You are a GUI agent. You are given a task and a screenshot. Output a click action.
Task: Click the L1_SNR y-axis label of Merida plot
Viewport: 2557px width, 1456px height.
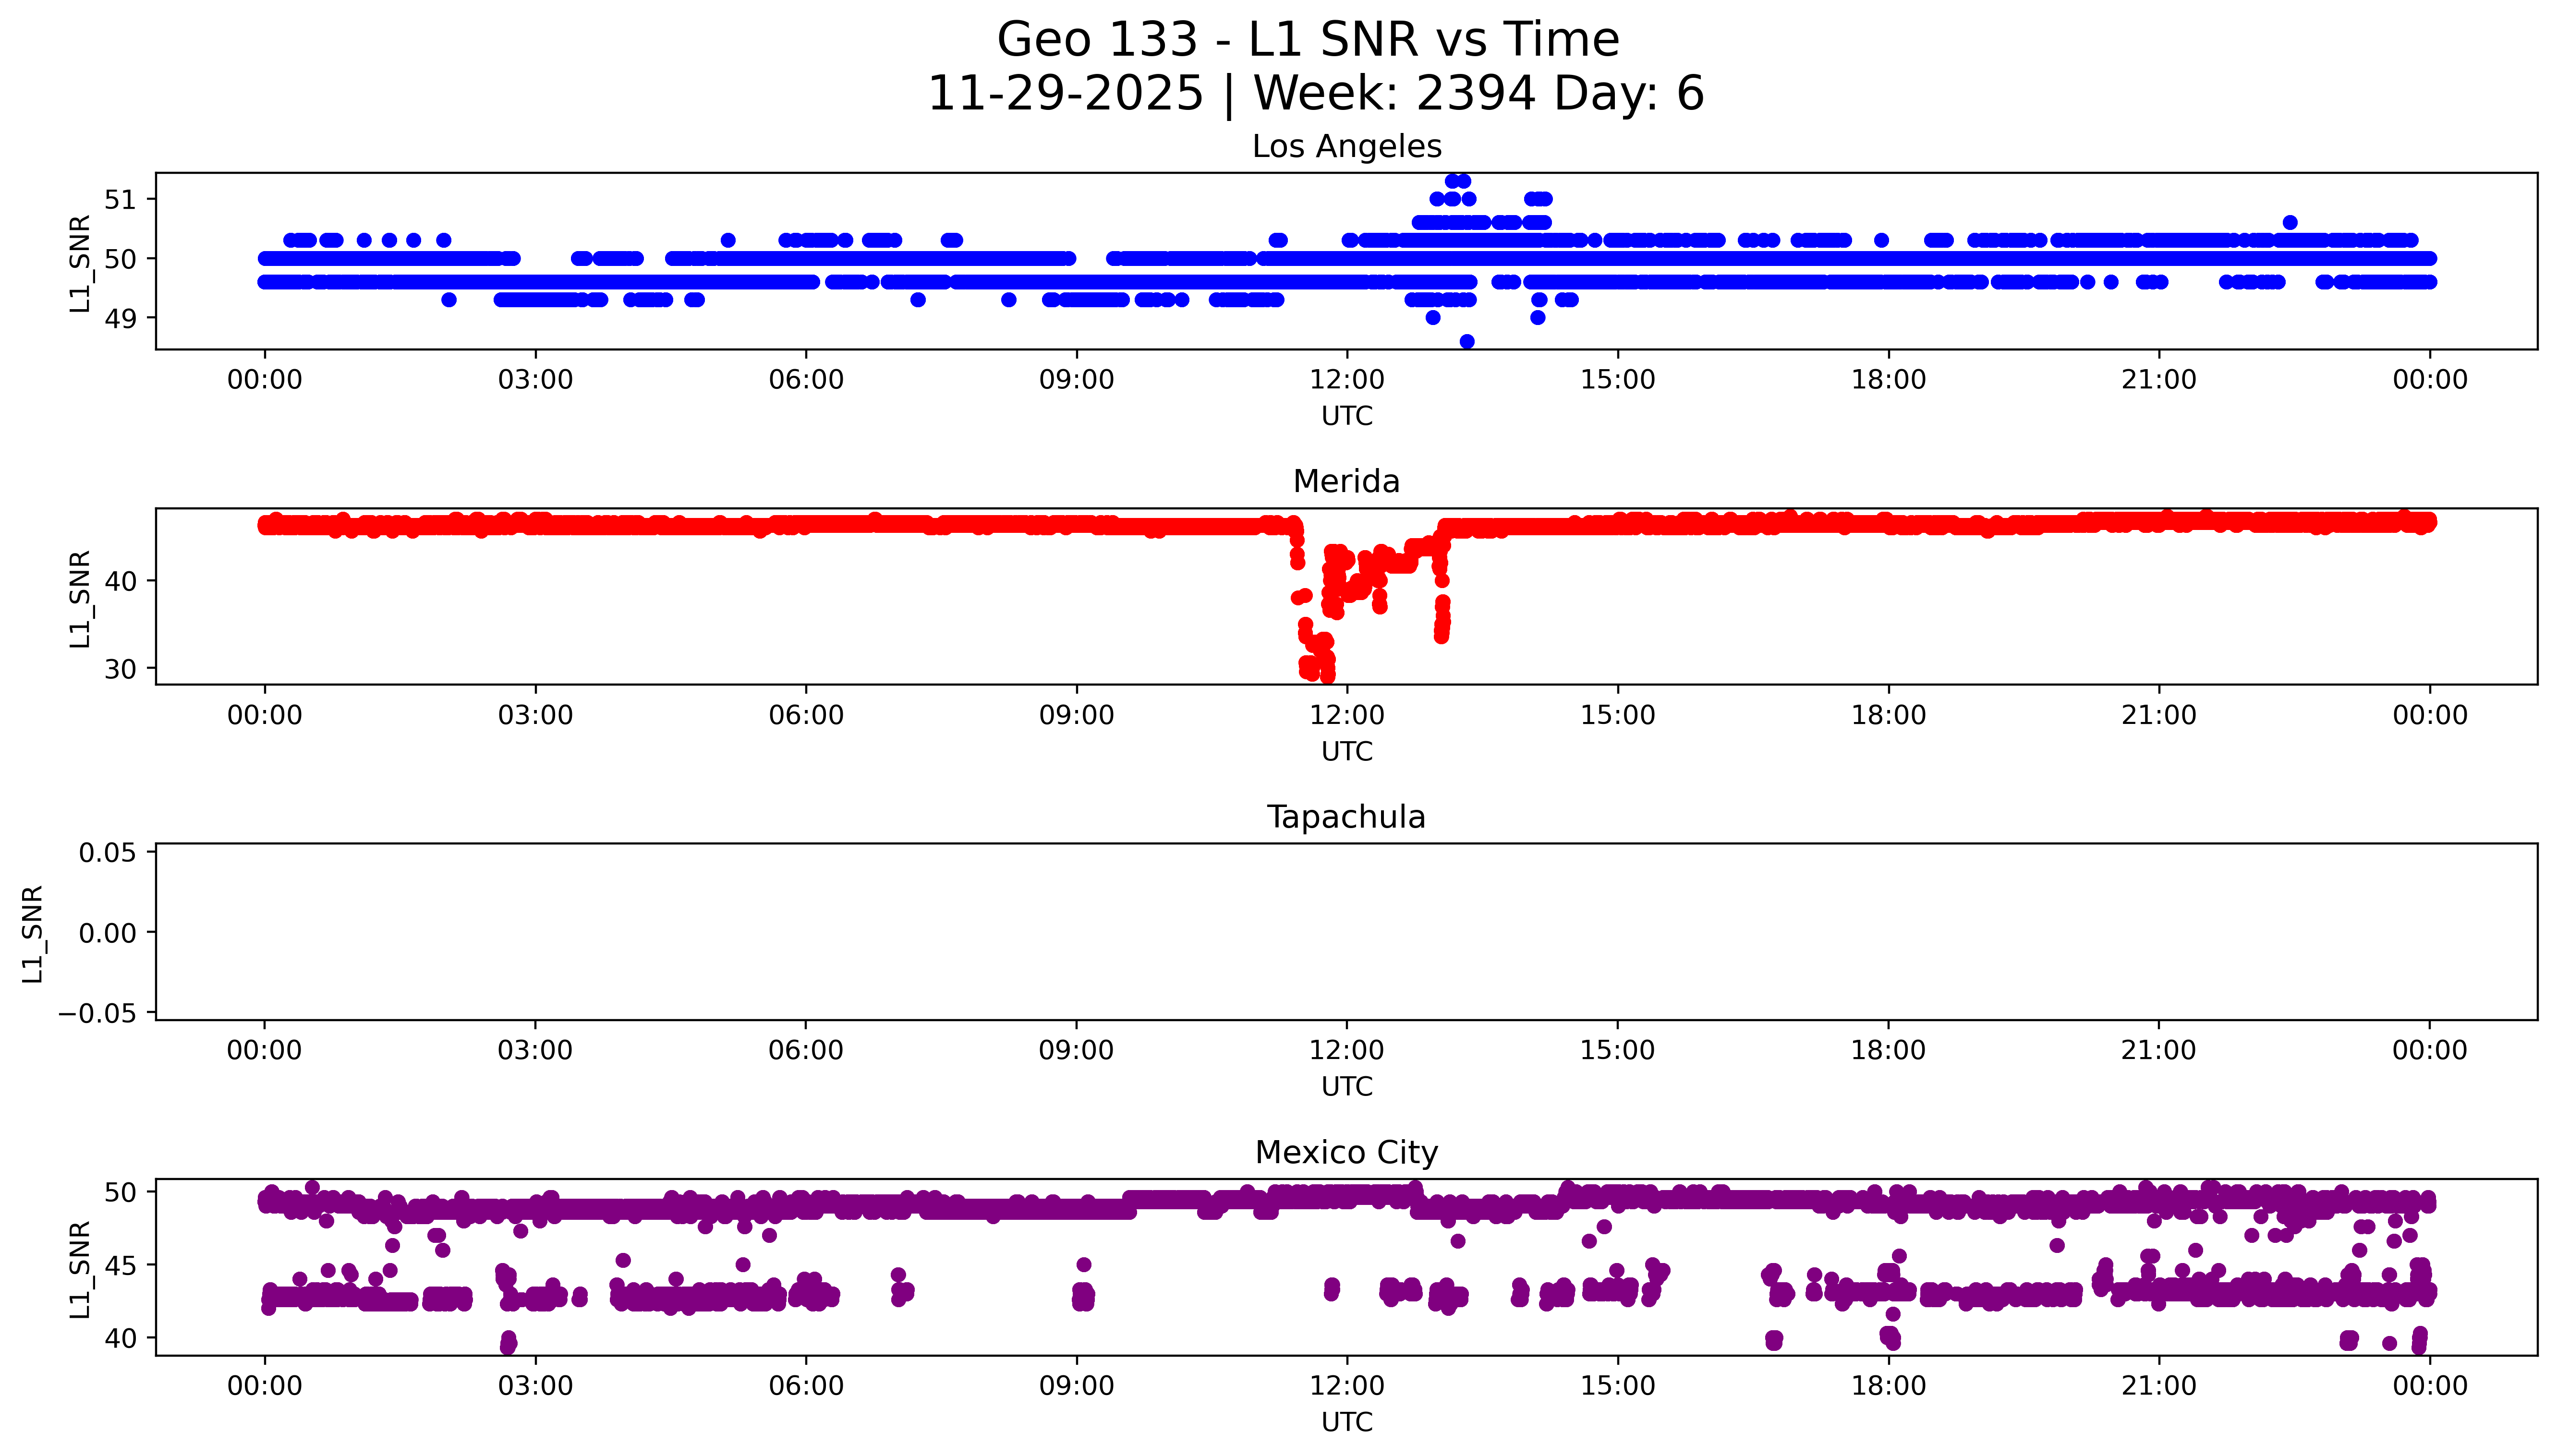(x=80, y=598)
